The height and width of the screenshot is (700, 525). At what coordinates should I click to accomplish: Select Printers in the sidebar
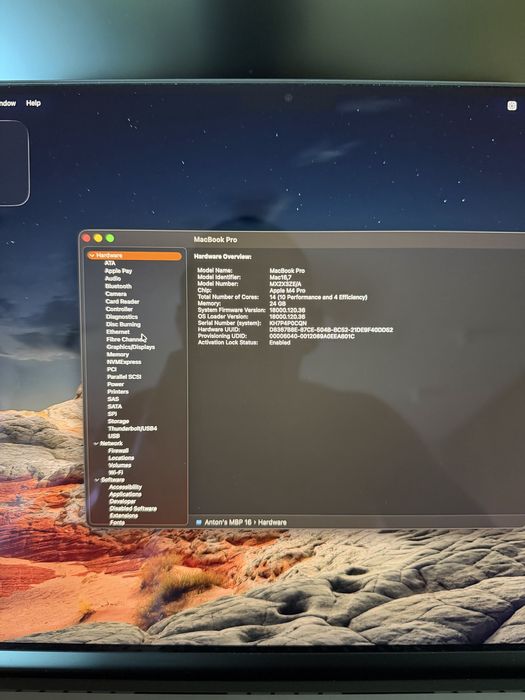118,392
